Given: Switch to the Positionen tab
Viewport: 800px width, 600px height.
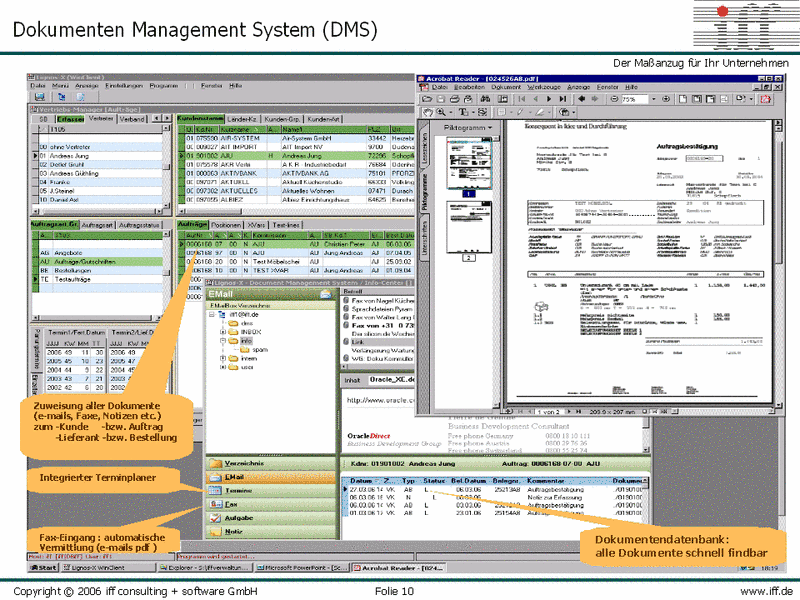Looking at the screenshot, I should tap(226, 225).
